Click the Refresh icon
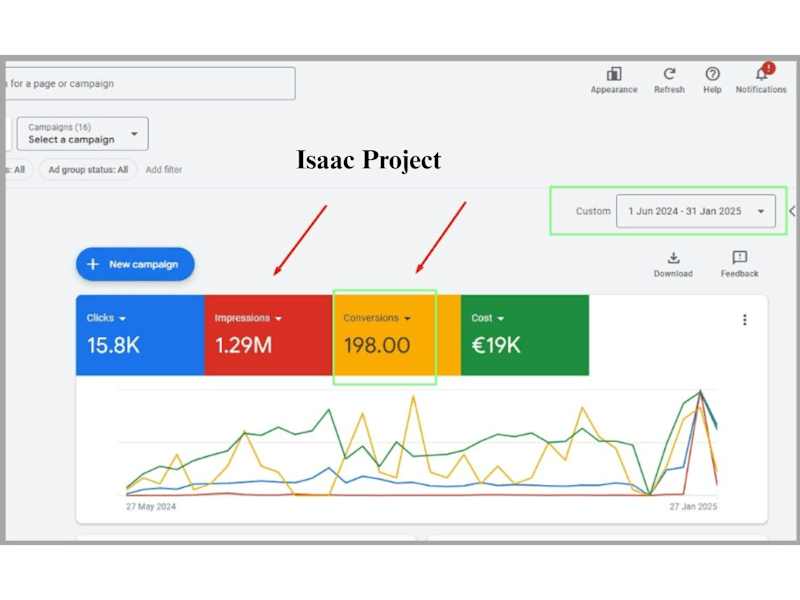 (669, 74)
